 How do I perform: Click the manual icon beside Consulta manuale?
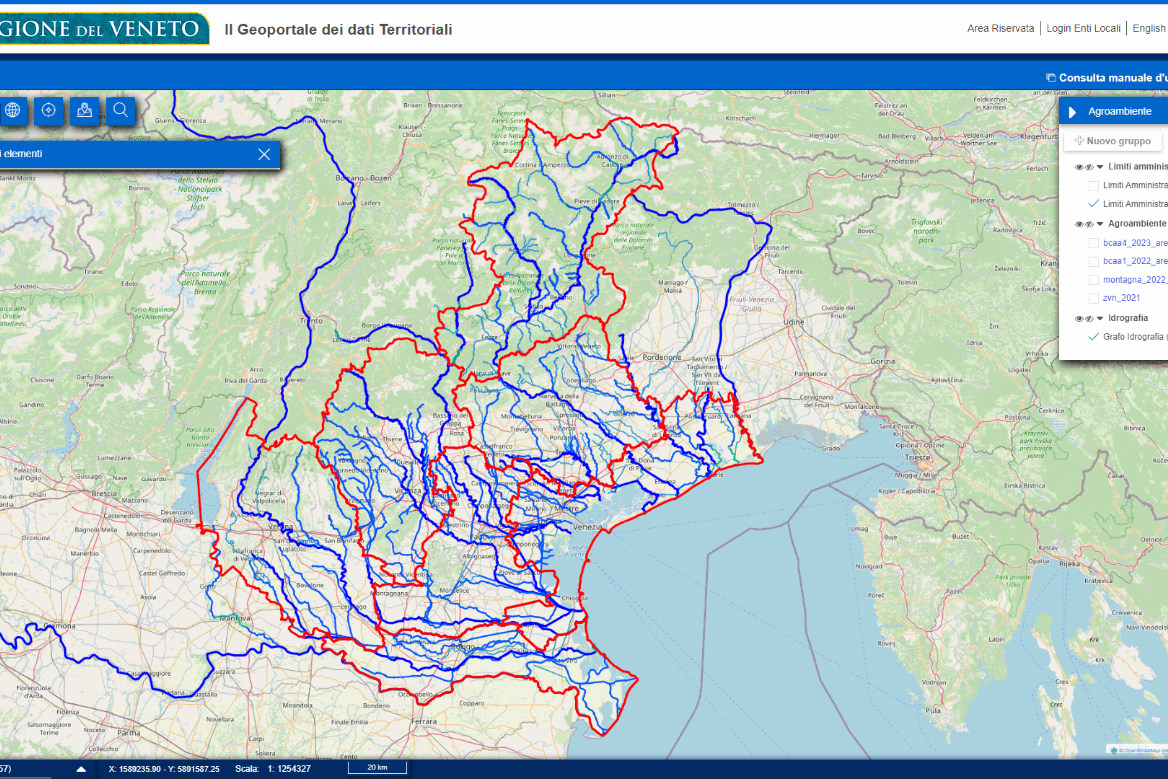1050,77
